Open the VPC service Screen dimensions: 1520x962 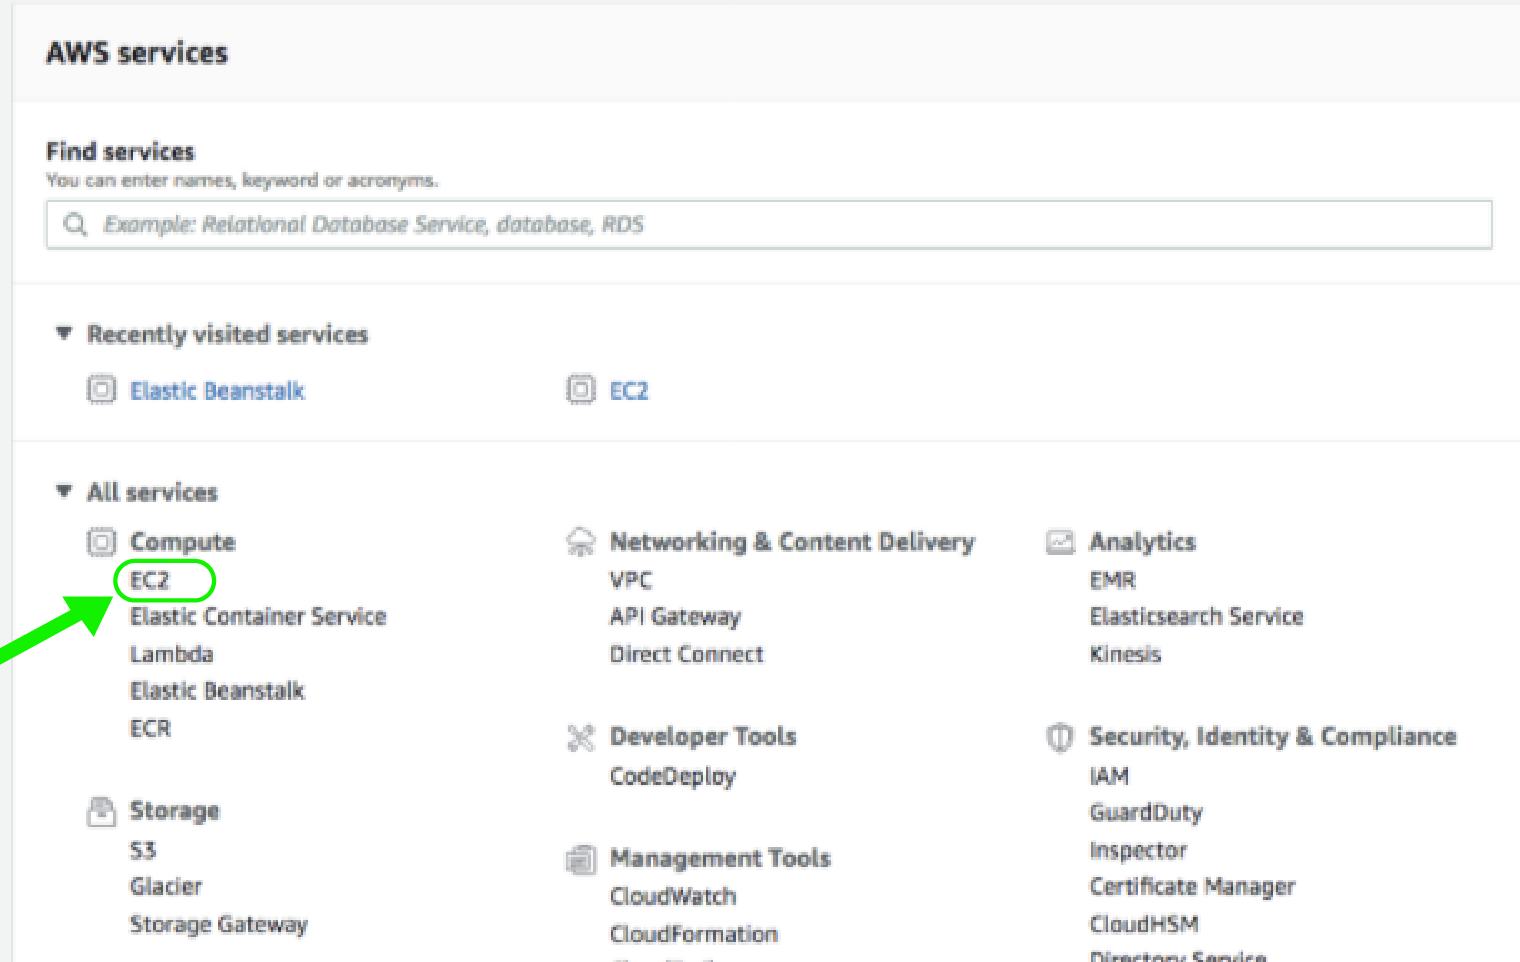tap(631, 580)
